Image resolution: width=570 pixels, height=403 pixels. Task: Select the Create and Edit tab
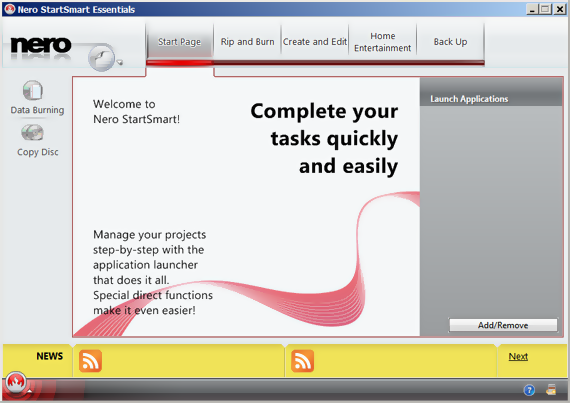(x=315, y=41)
